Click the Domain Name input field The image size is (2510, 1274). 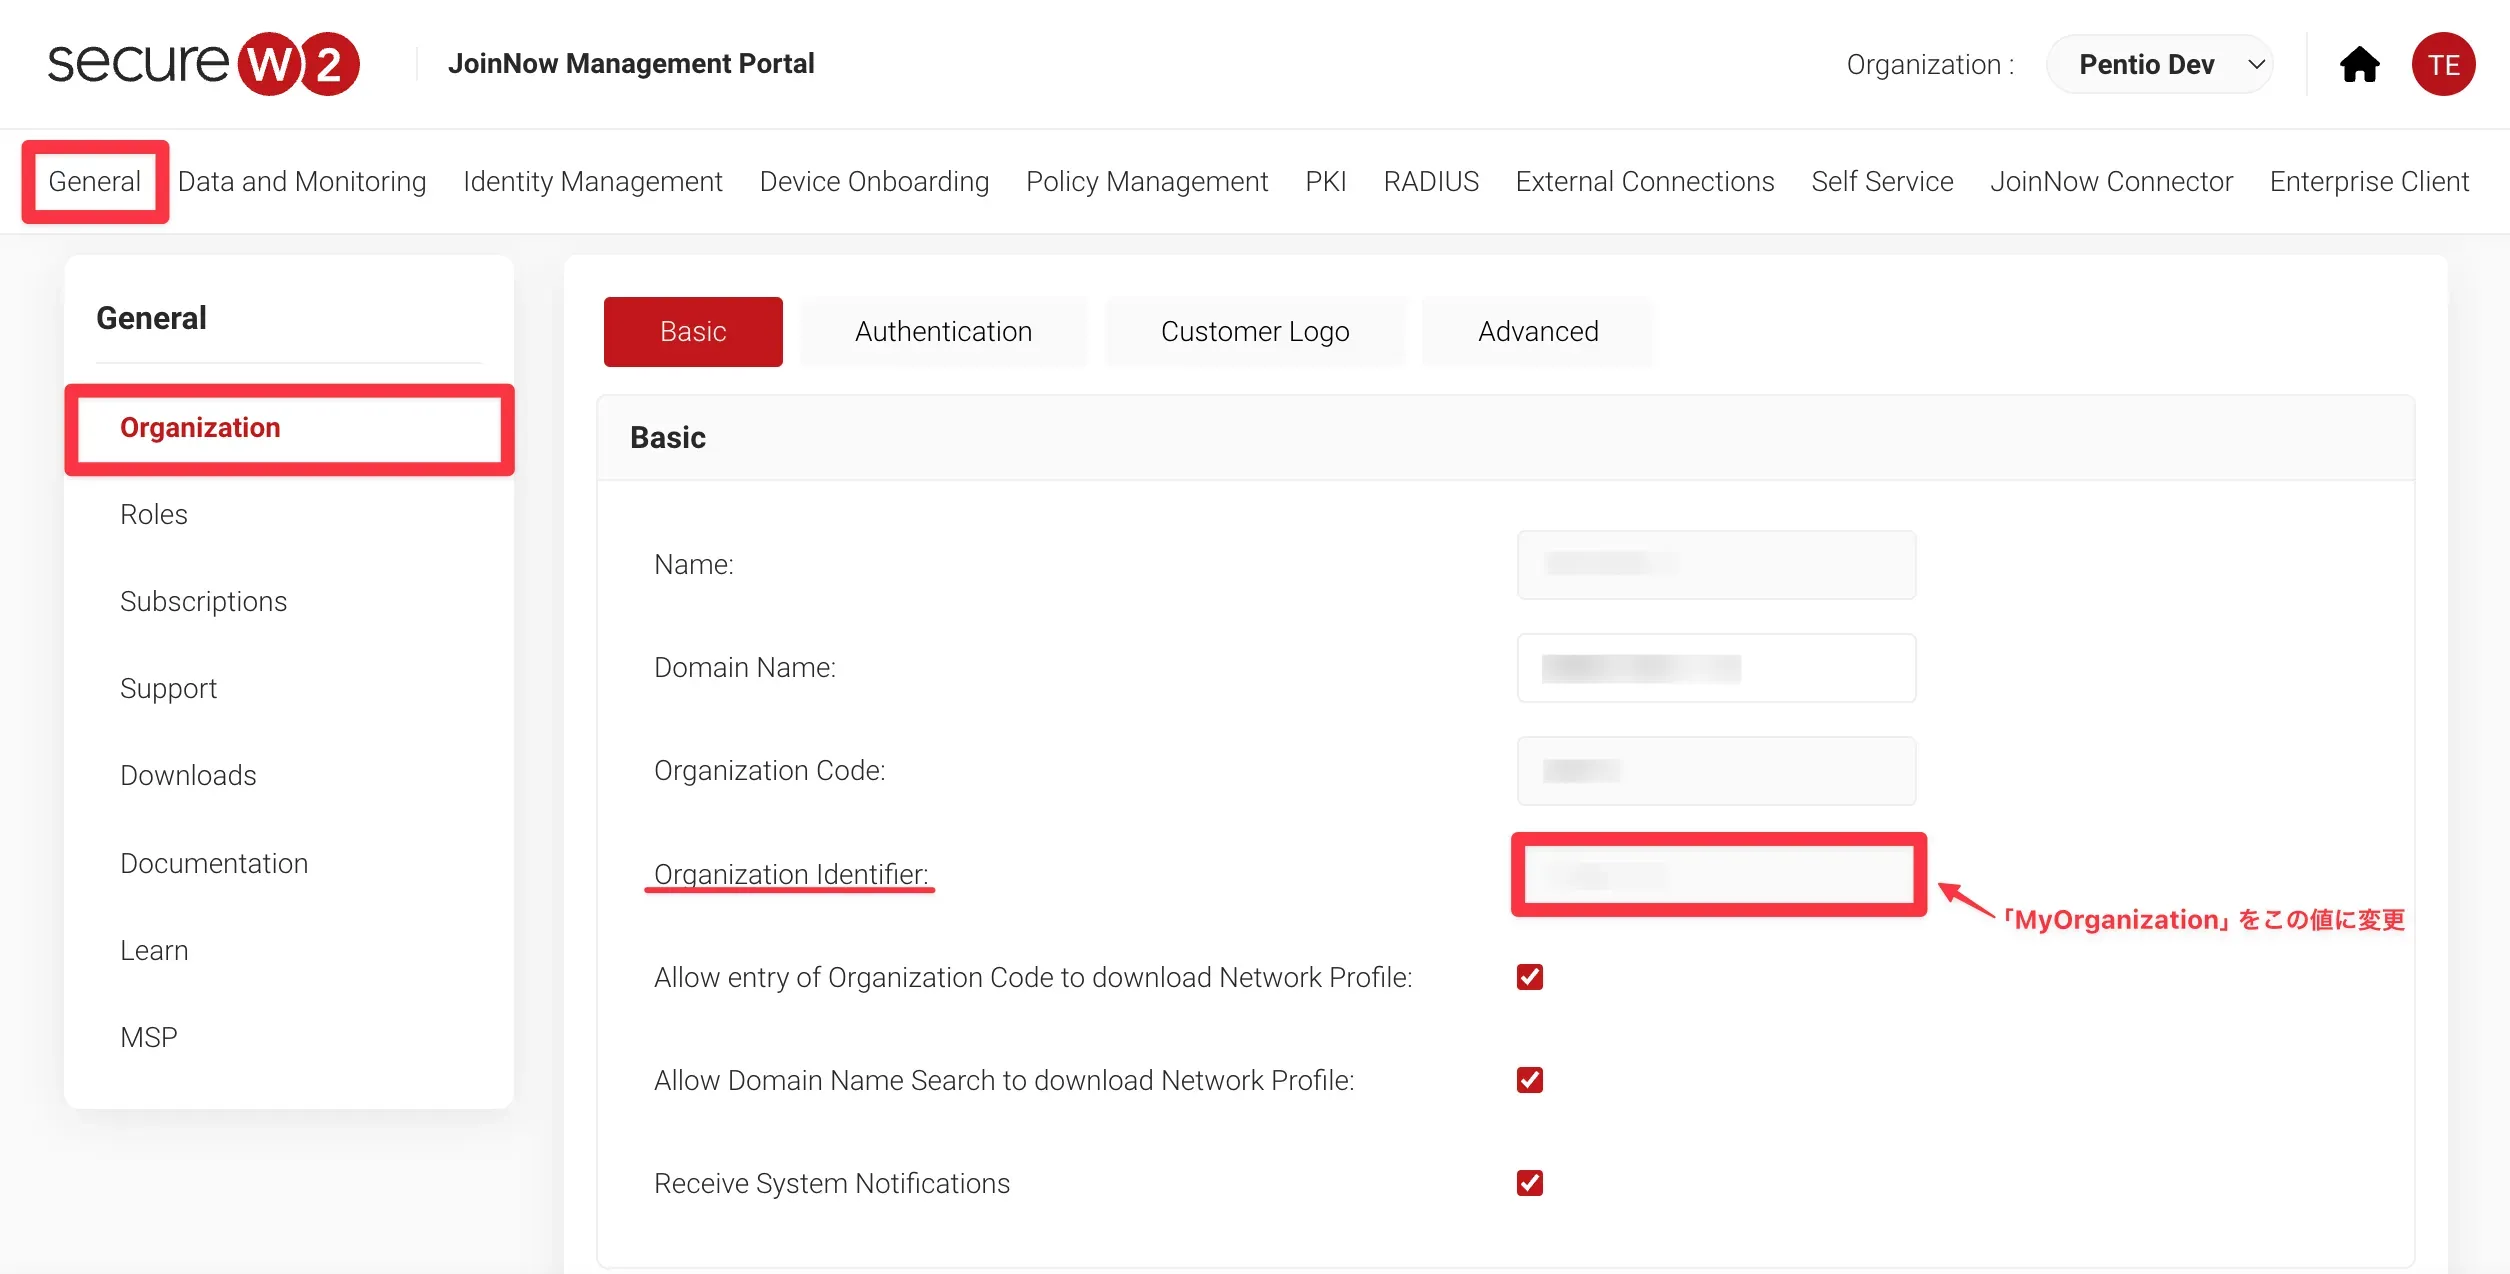[x=1717, y=668]
